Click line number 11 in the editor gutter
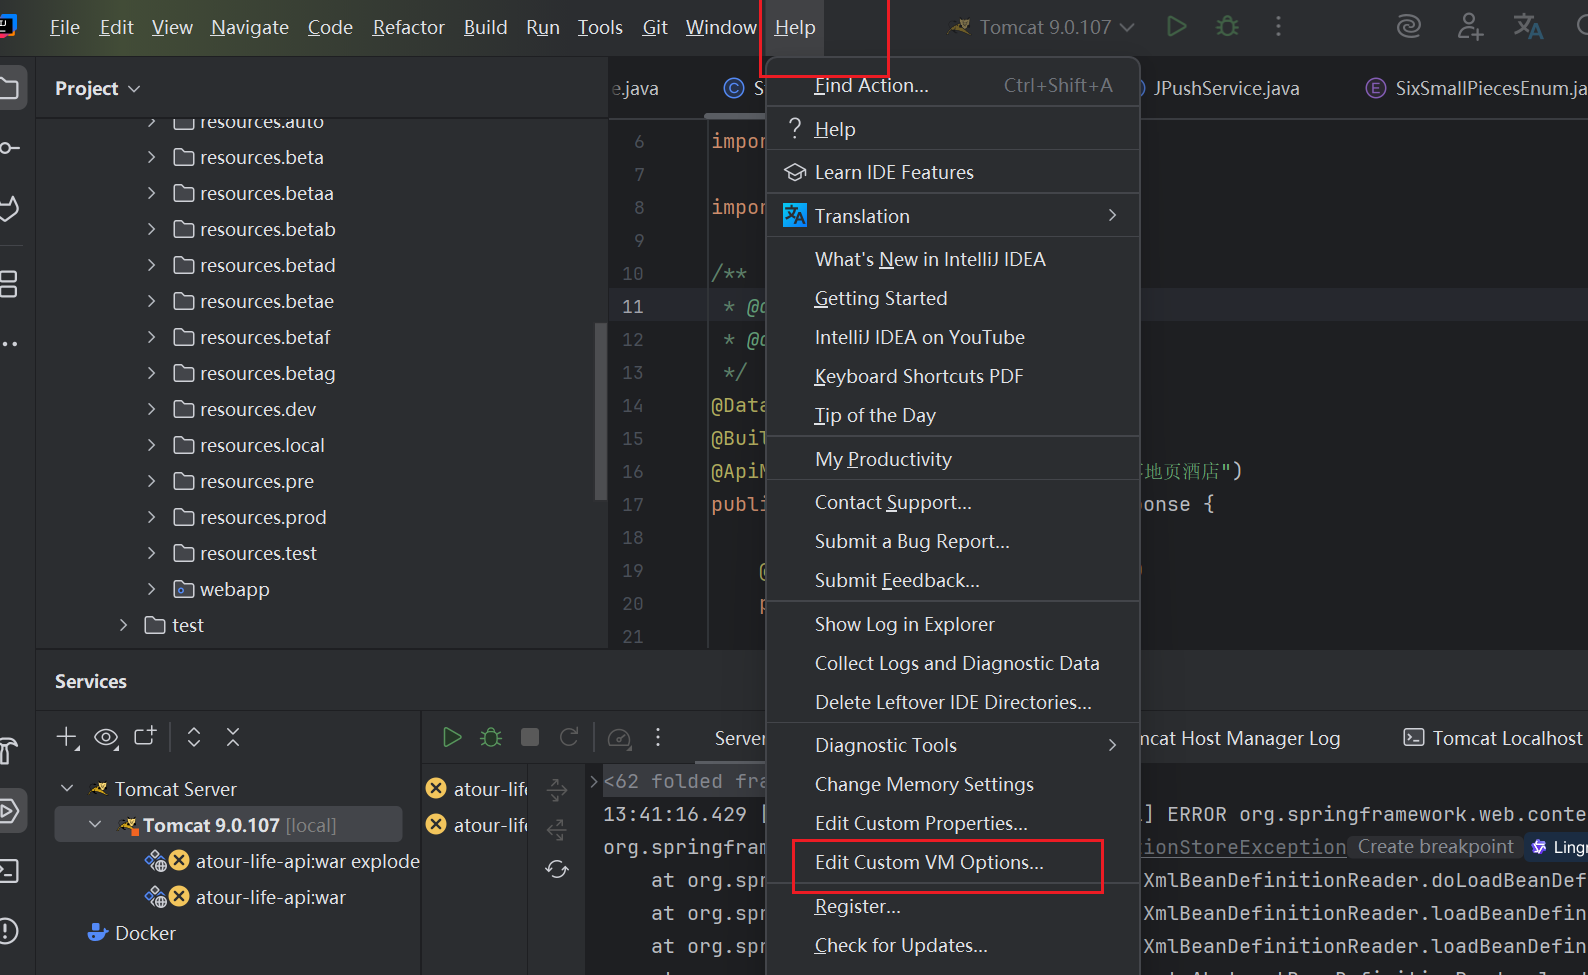This screenshot has width=1588, height=975. pyautogui.click(x=633, y=306)
